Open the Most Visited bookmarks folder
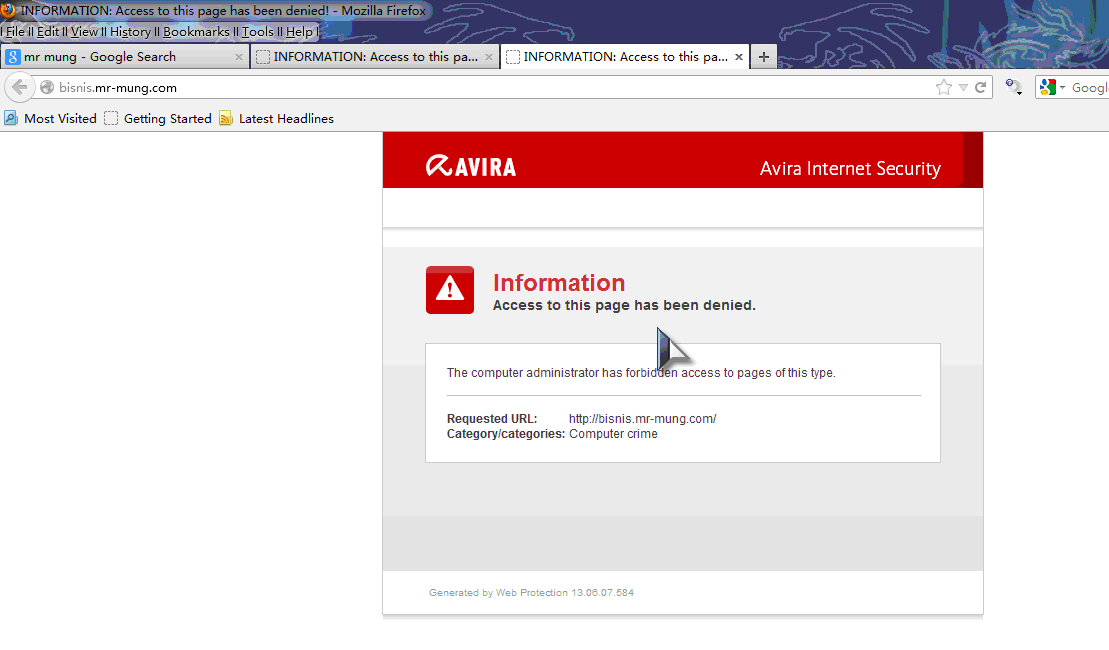 point(50,118)
